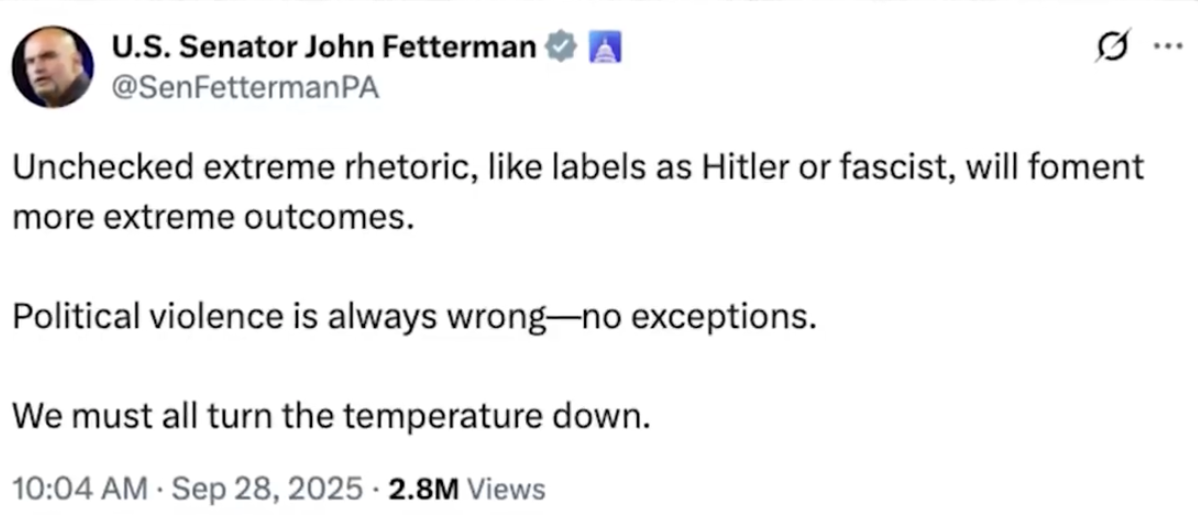Click the name U.S. Senator John Fetterman
Screen dimensions: 1198x515
[x=325, y=48]
